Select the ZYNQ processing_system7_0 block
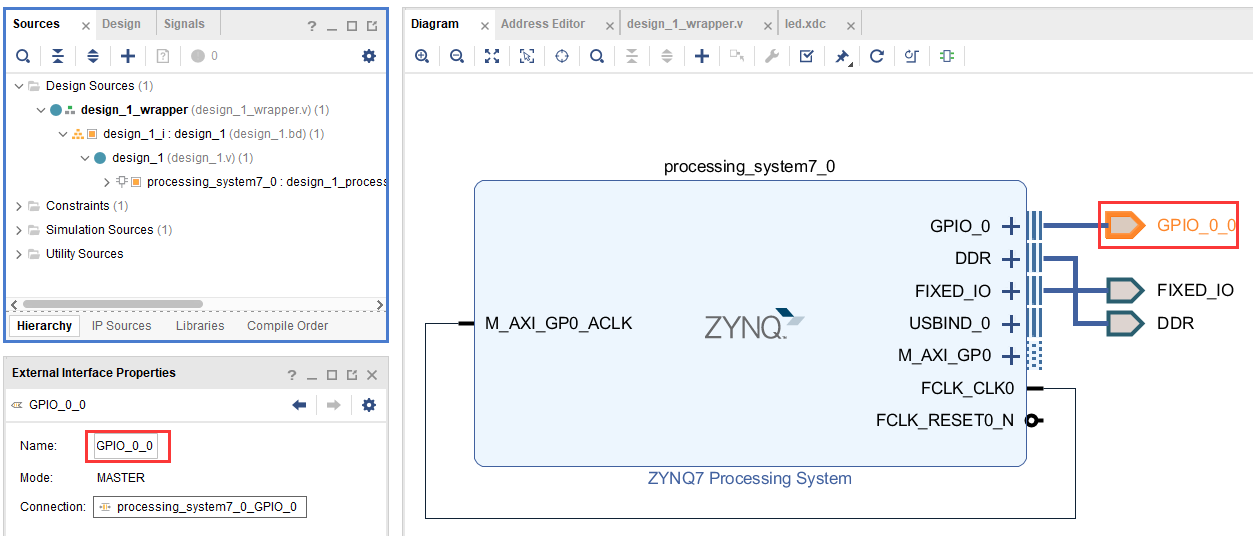 click(750, 323)
